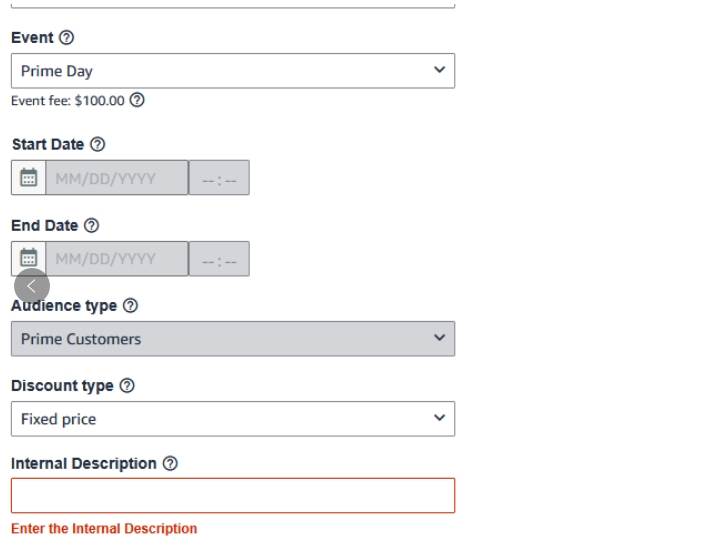This screenshot has height=553, width=718.
Task: Open the Start Date calendar picker icon
Action: tap(28, 178)
